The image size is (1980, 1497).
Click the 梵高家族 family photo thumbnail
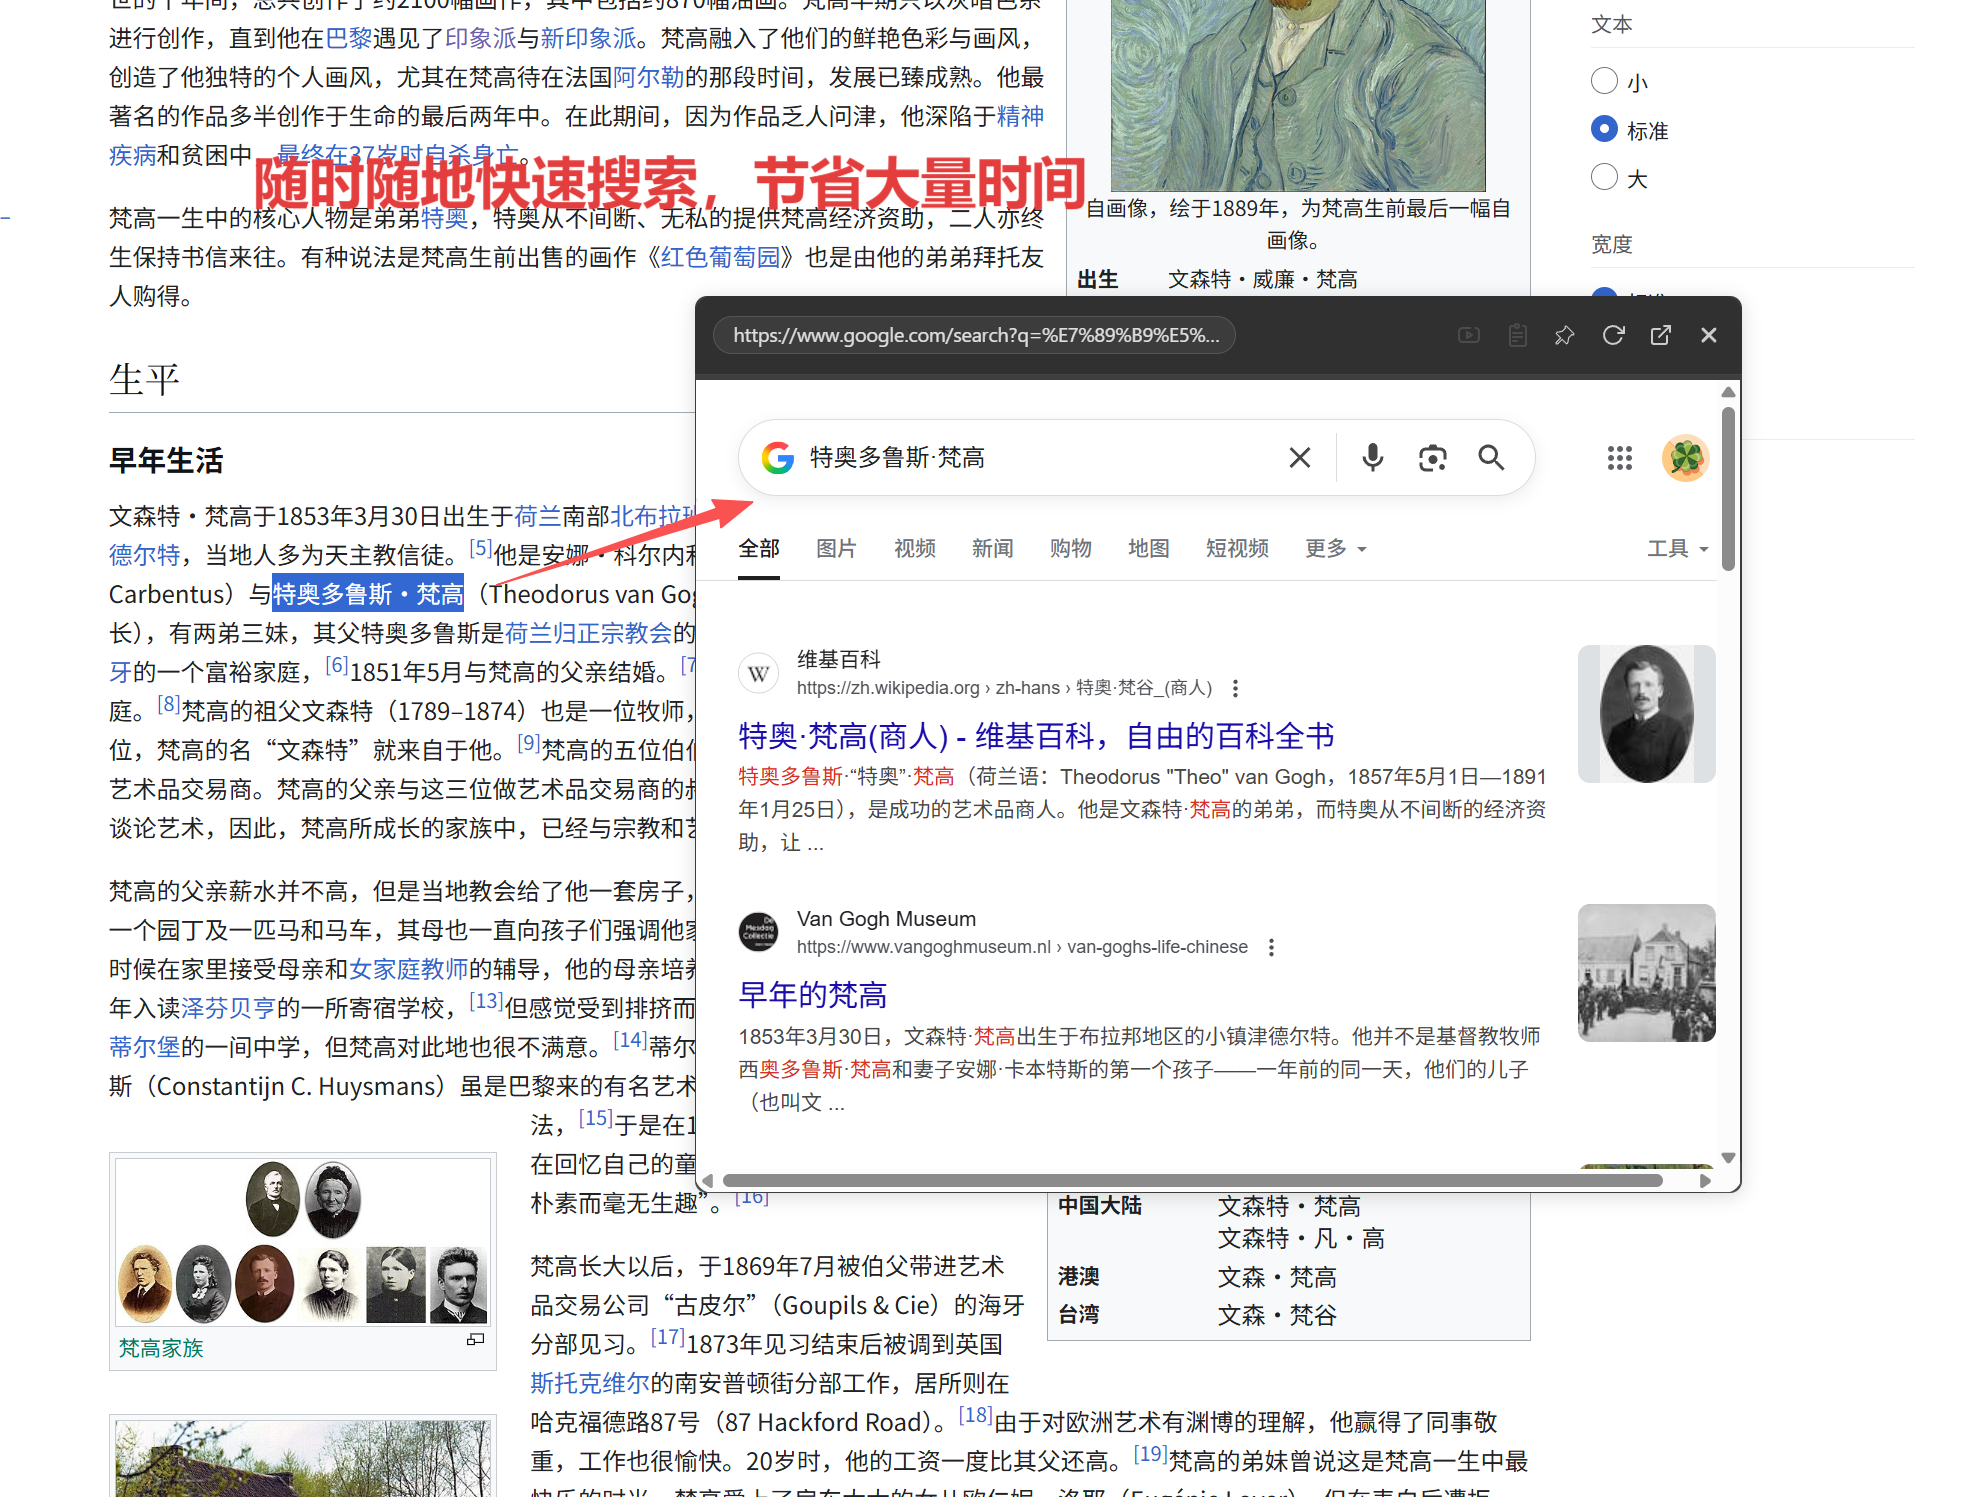(x=303, y=1241)
